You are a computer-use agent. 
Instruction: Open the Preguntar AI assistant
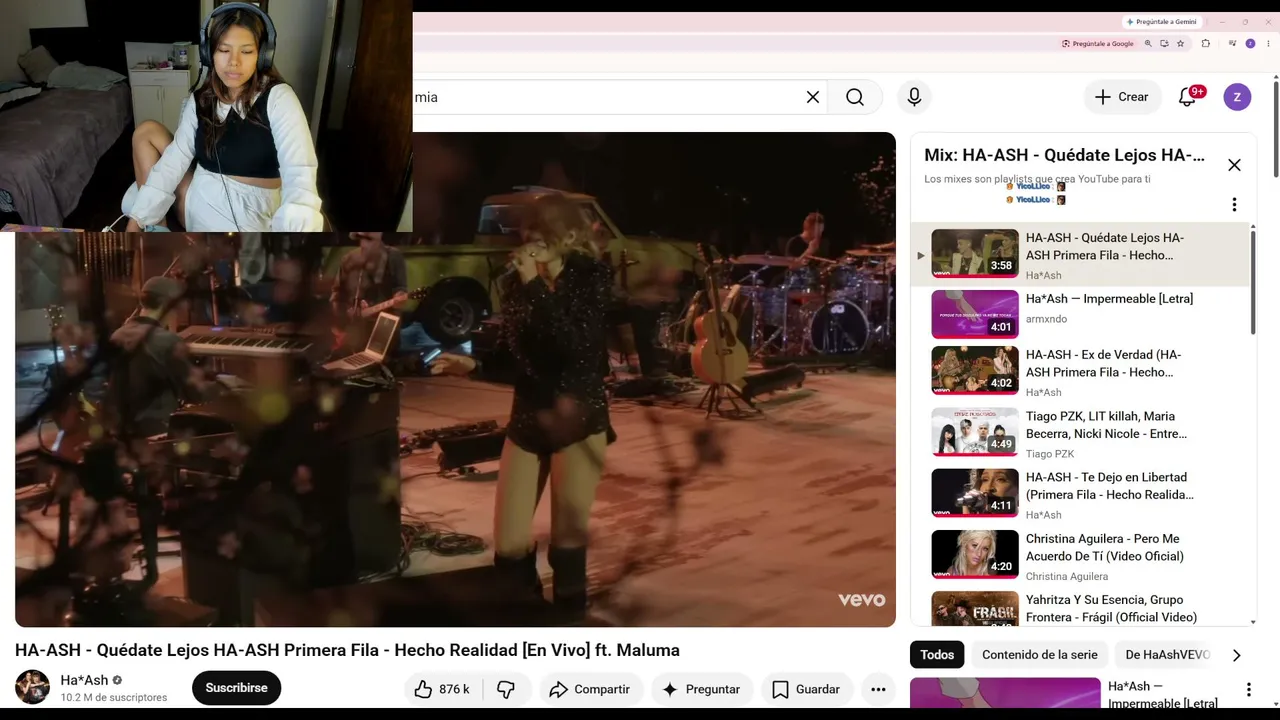point(701,689)
